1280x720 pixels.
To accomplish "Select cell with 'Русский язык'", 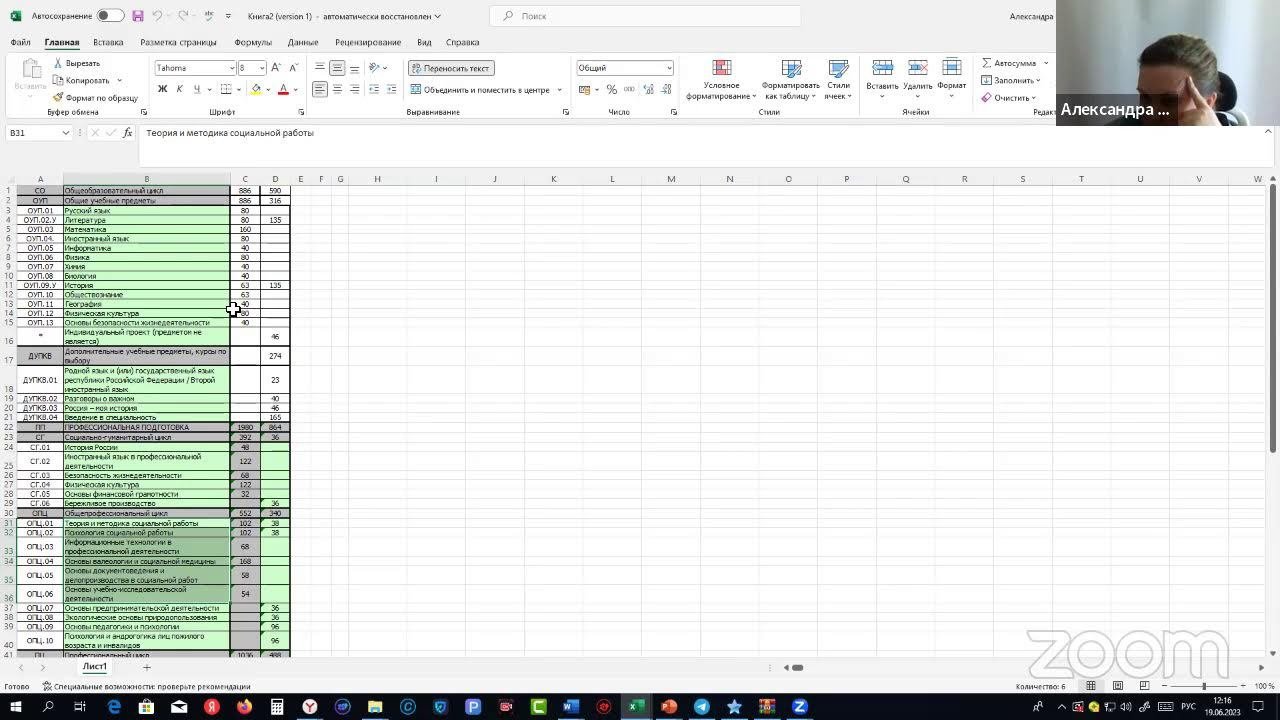I will 147,211.
